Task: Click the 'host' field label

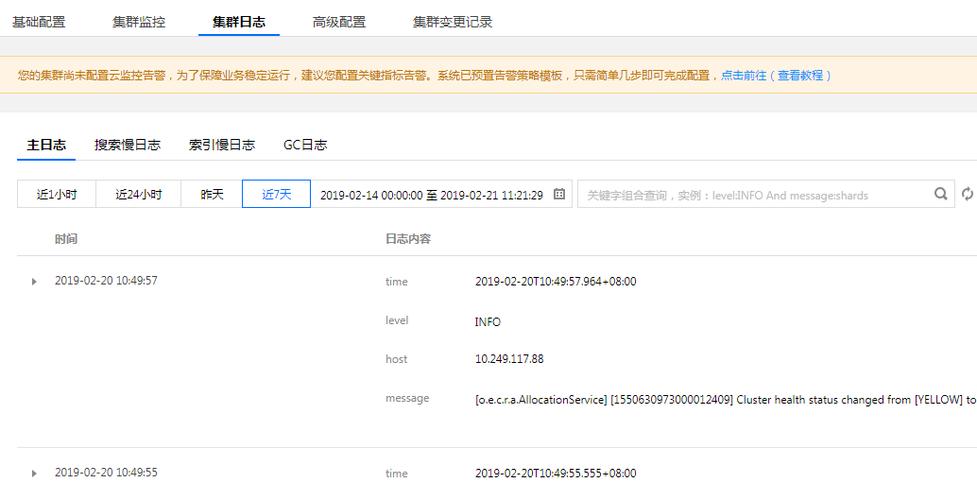Action: pos(396,359)
